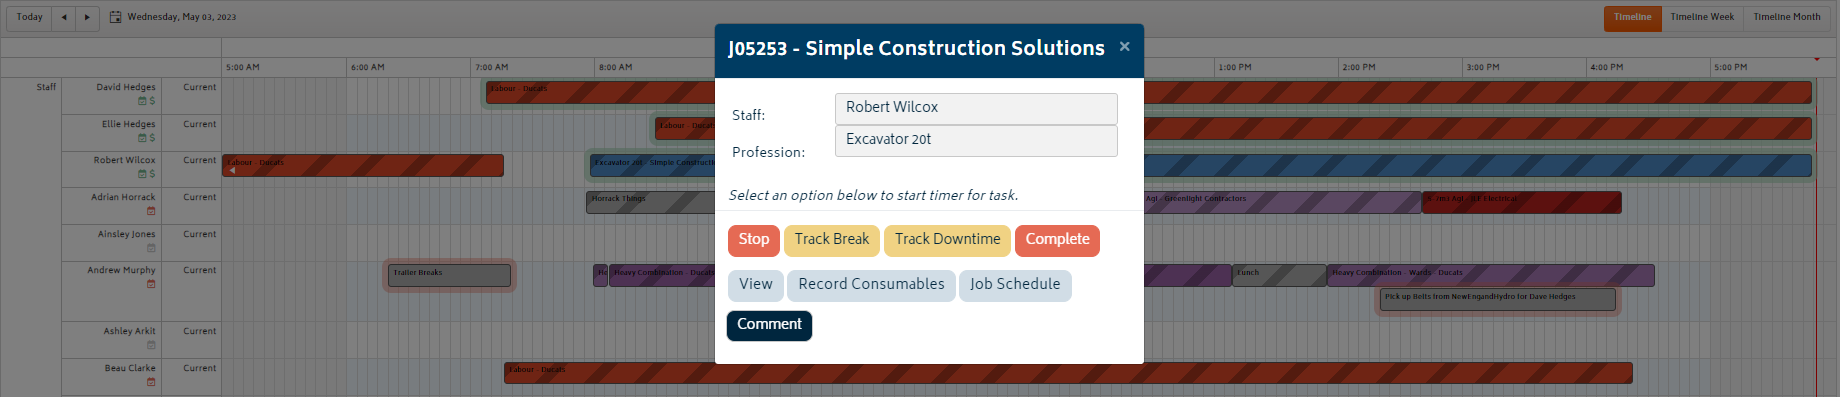Viewport: 1840px width, 397px height.
Task: Start tracking a break
Action: pos(832,240)
